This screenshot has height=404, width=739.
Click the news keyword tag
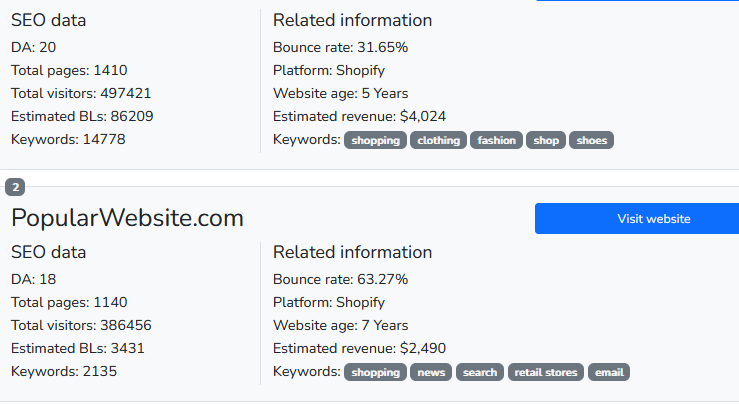431,373
